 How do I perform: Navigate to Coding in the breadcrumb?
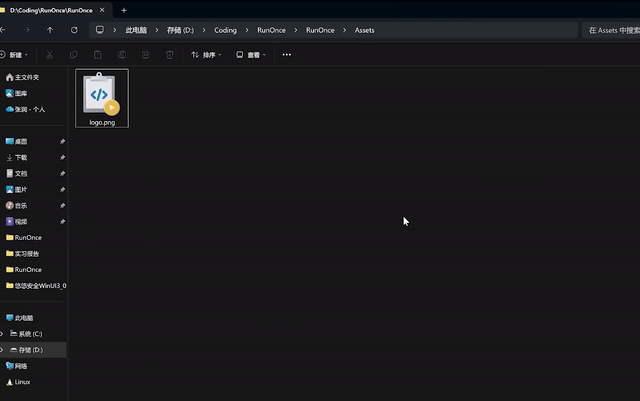tap(225, 30)
